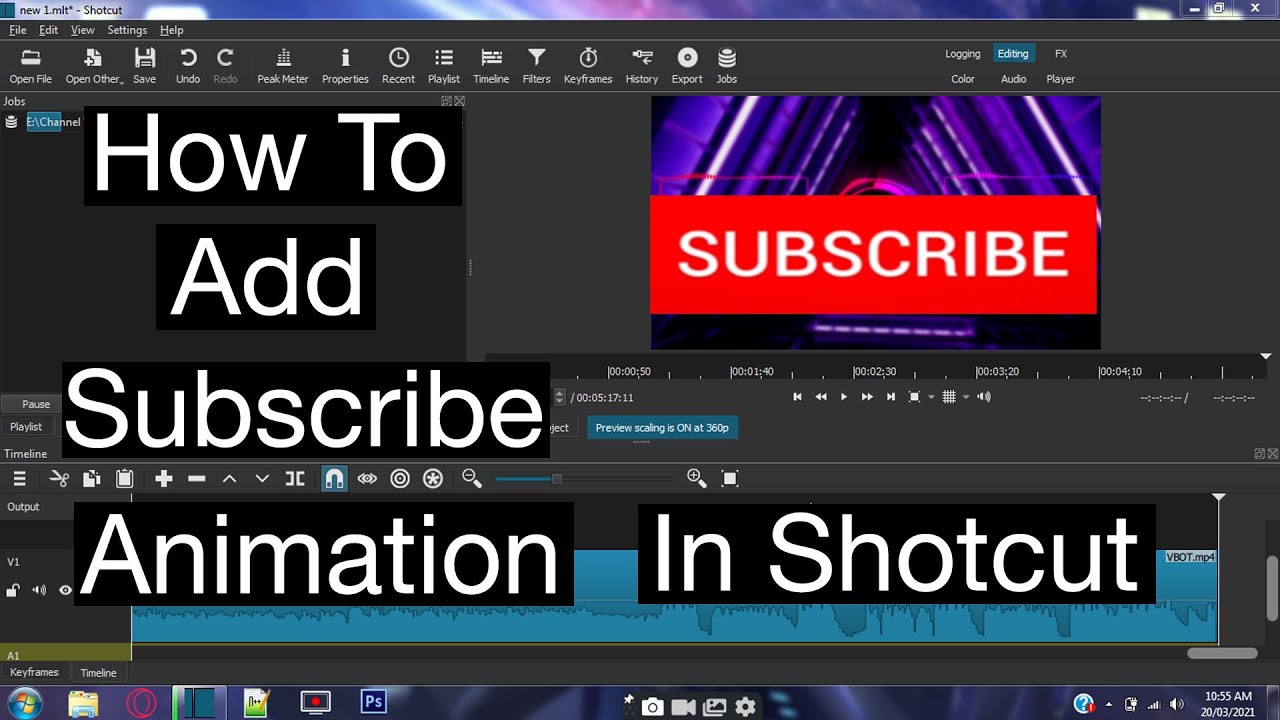Viewport: 1280px width, 720px height.
Task: Click the Redo toolbar icon
Action: [x=226, y=66]
